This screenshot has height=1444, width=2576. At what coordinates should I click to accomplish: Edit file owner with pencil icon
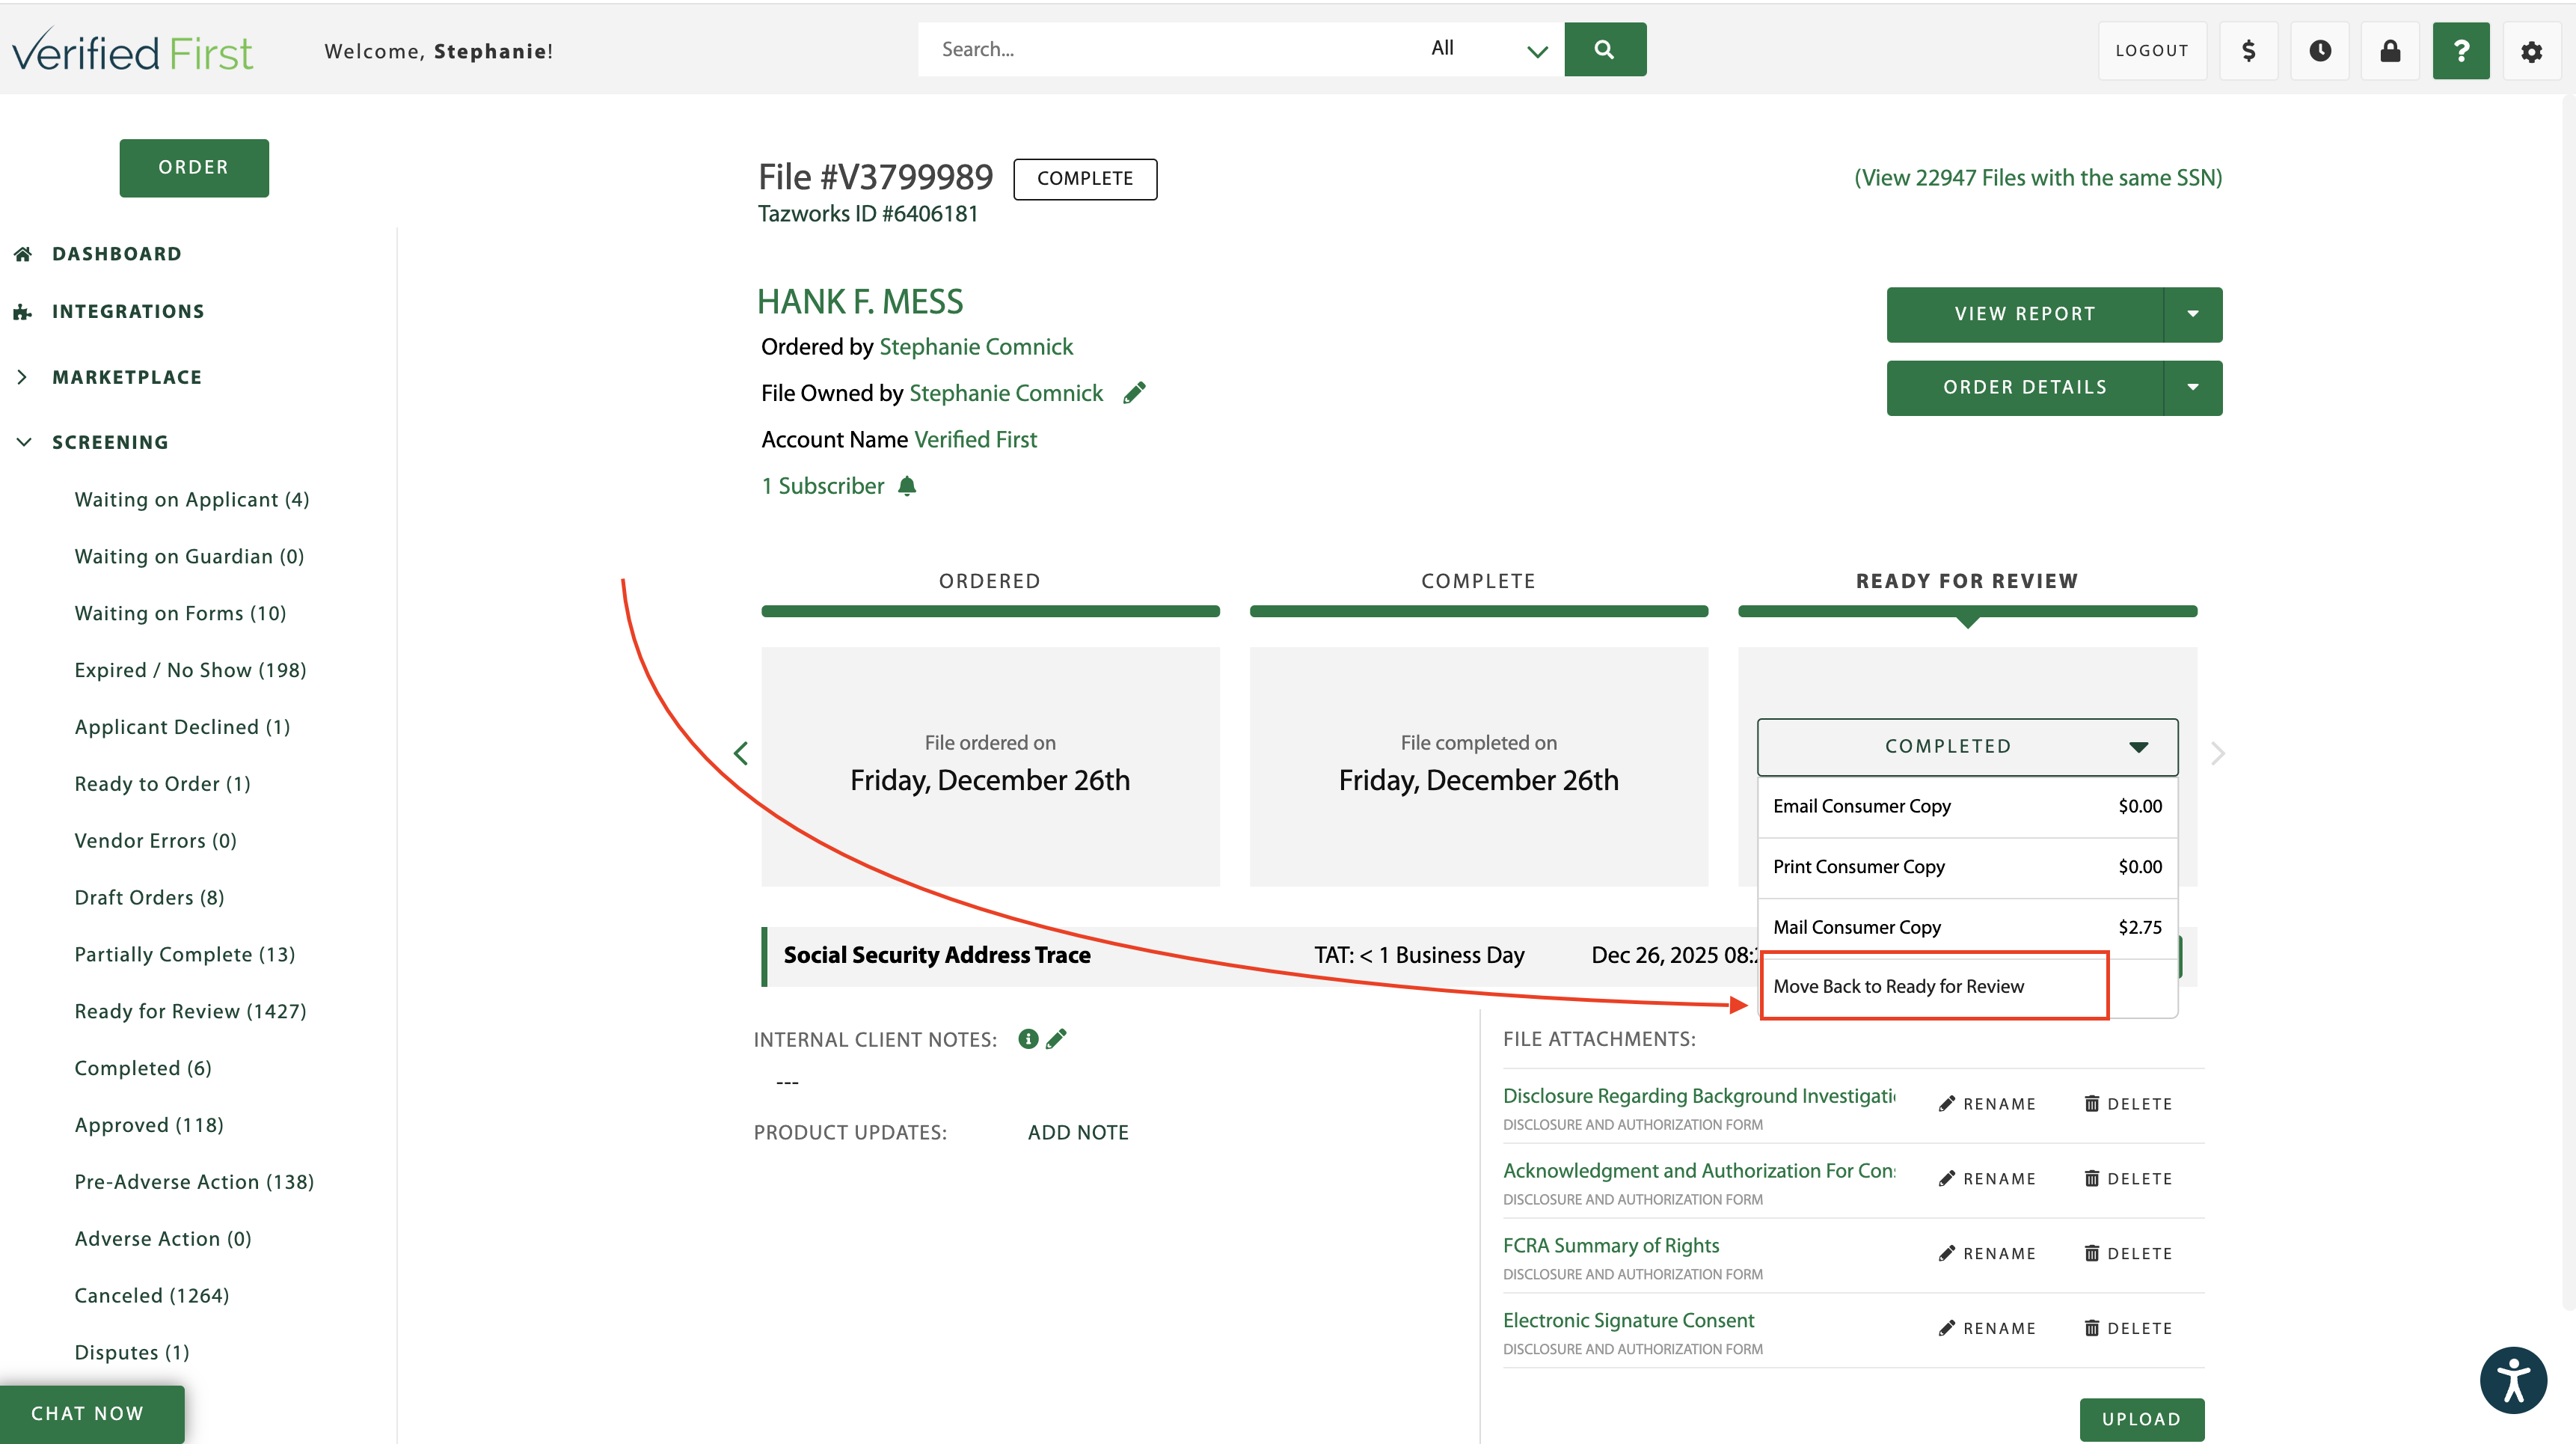(1134, 393)
